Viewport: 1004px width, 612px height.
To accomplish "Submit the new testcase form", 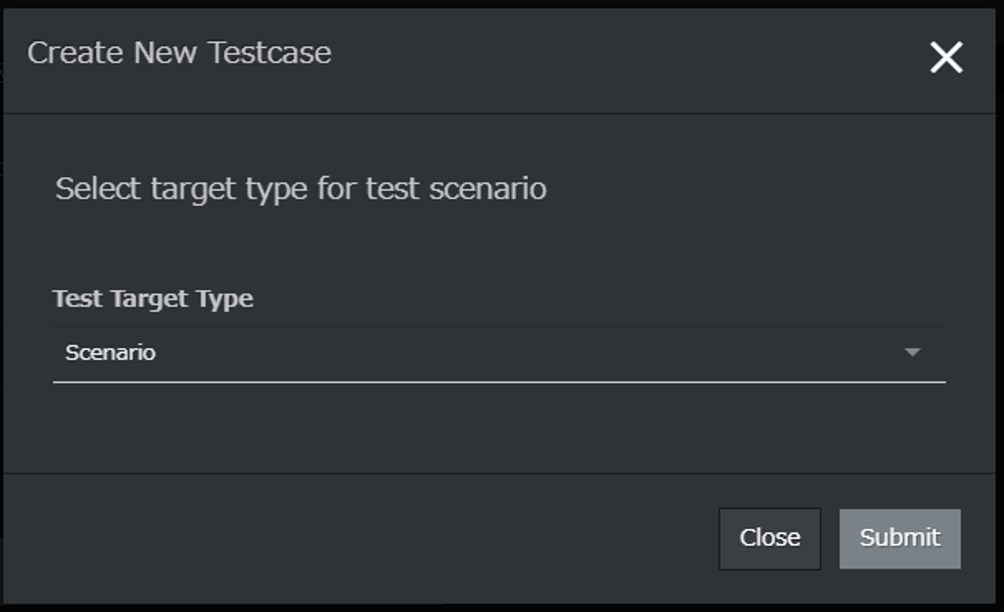I will point(899,538).
